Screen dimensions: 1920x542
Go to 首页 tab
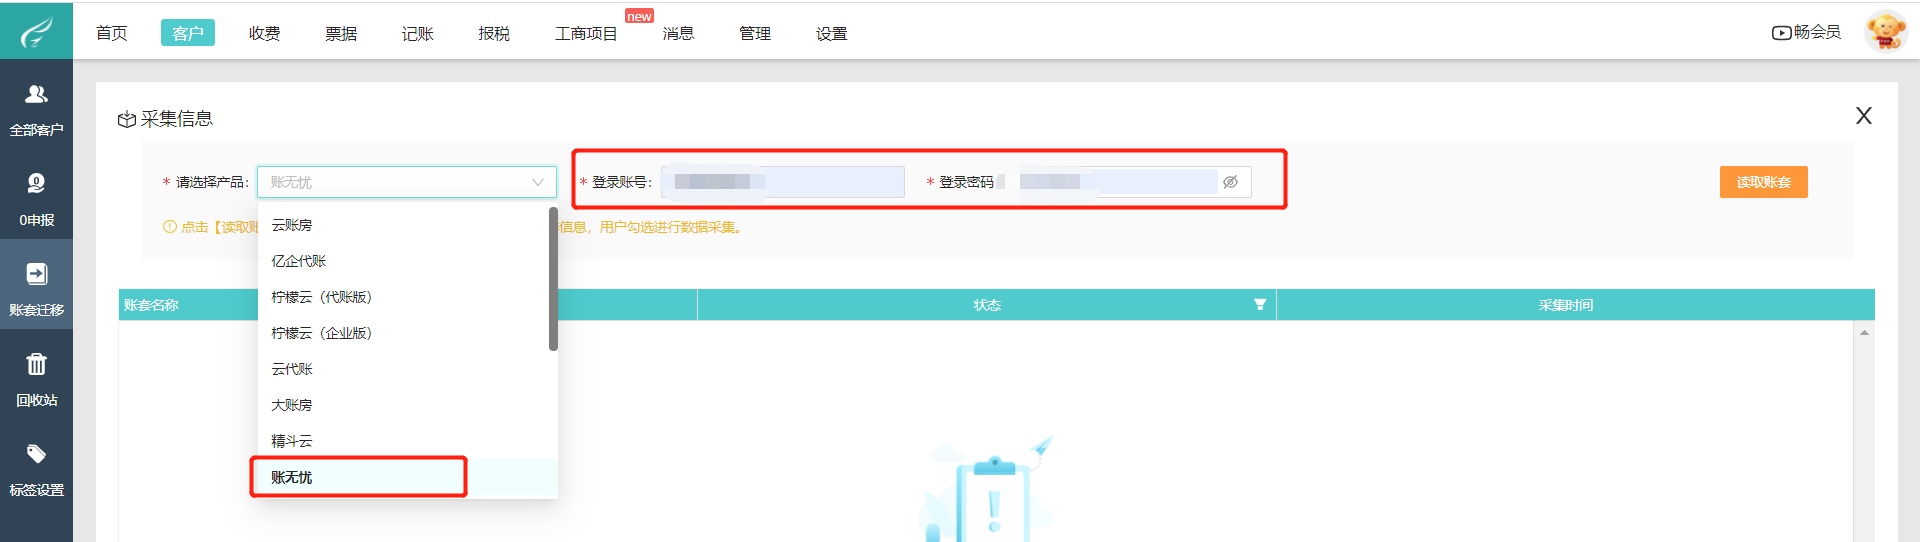(x=112, y=33)
